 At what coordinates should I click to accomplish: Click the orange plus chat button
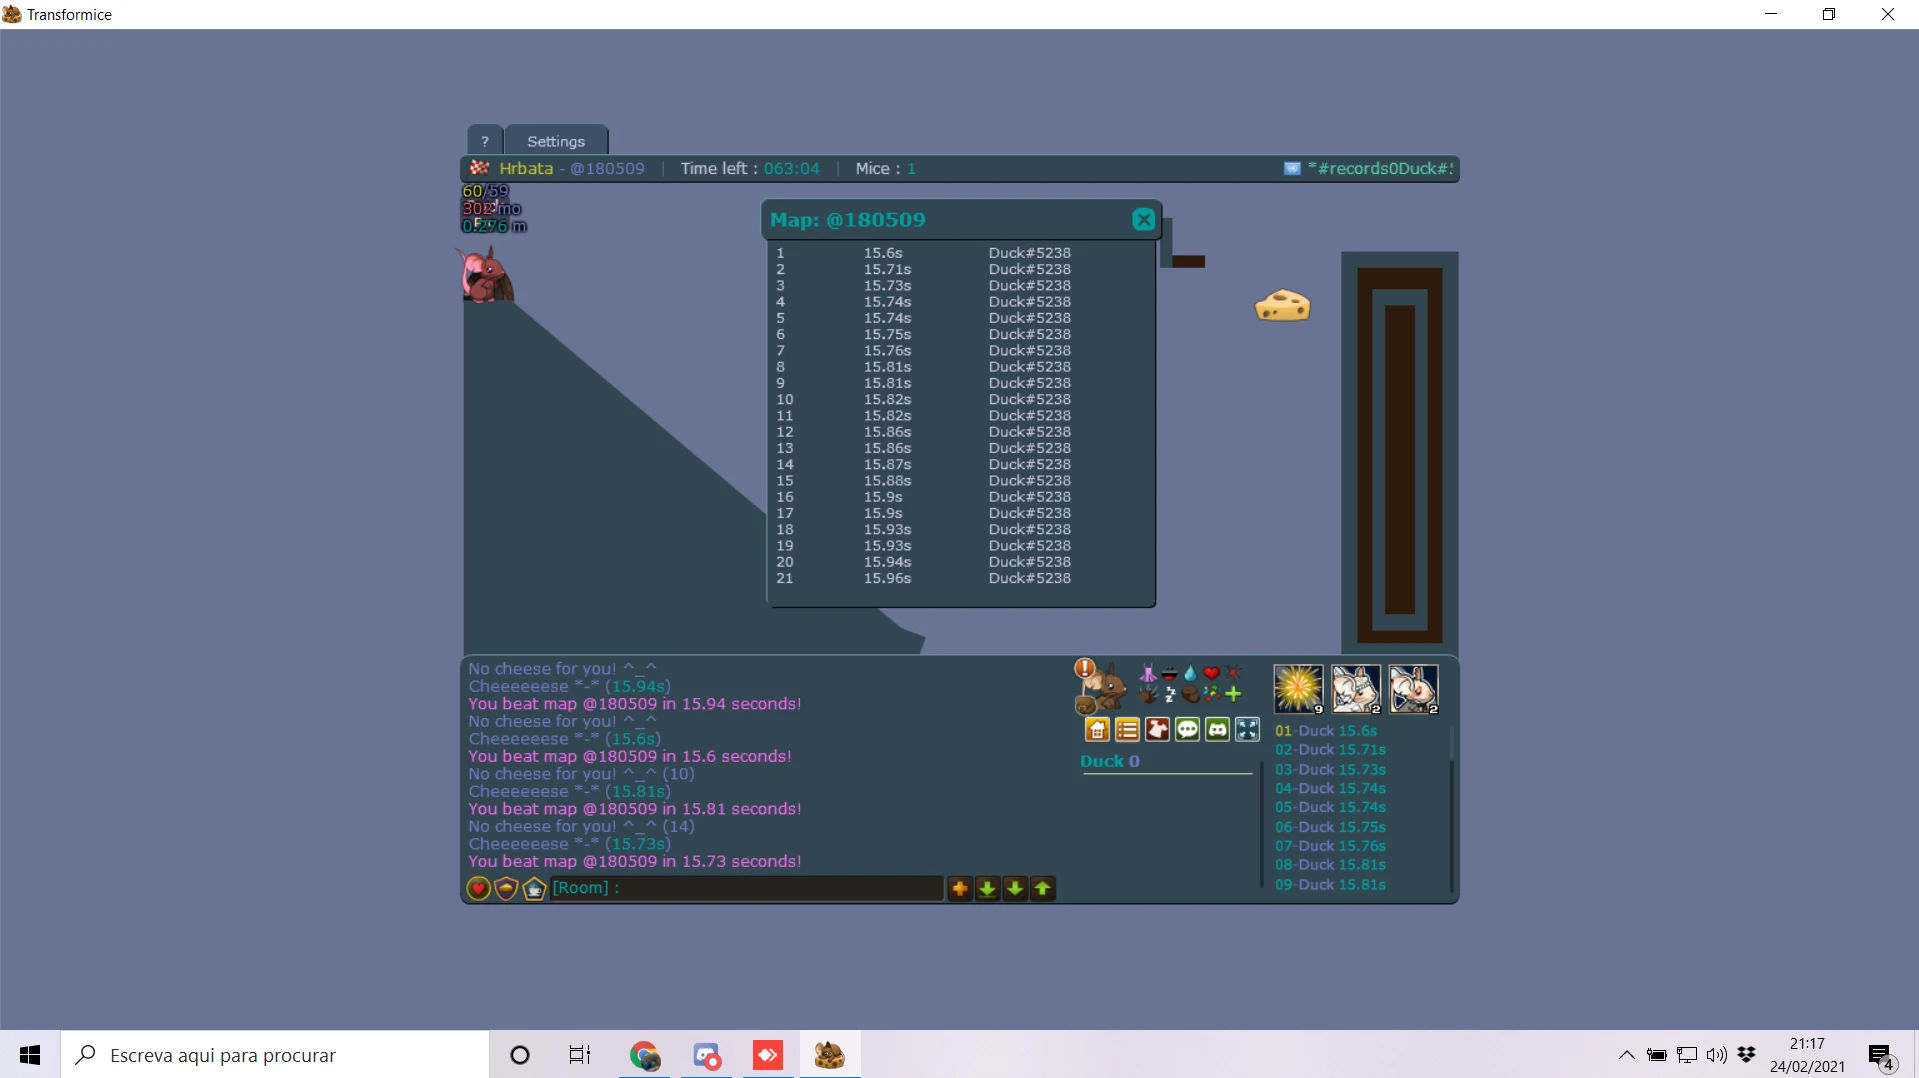[960, 888]
